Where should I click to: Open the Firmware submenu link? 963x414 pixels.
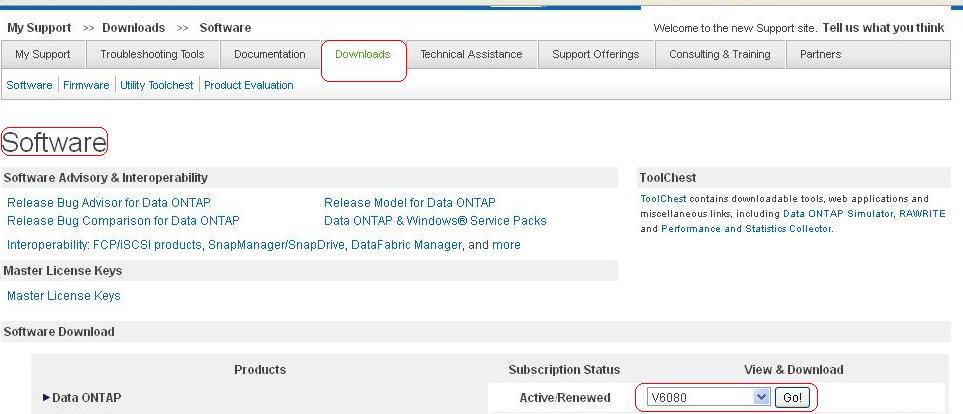click(x=86, y=85)
